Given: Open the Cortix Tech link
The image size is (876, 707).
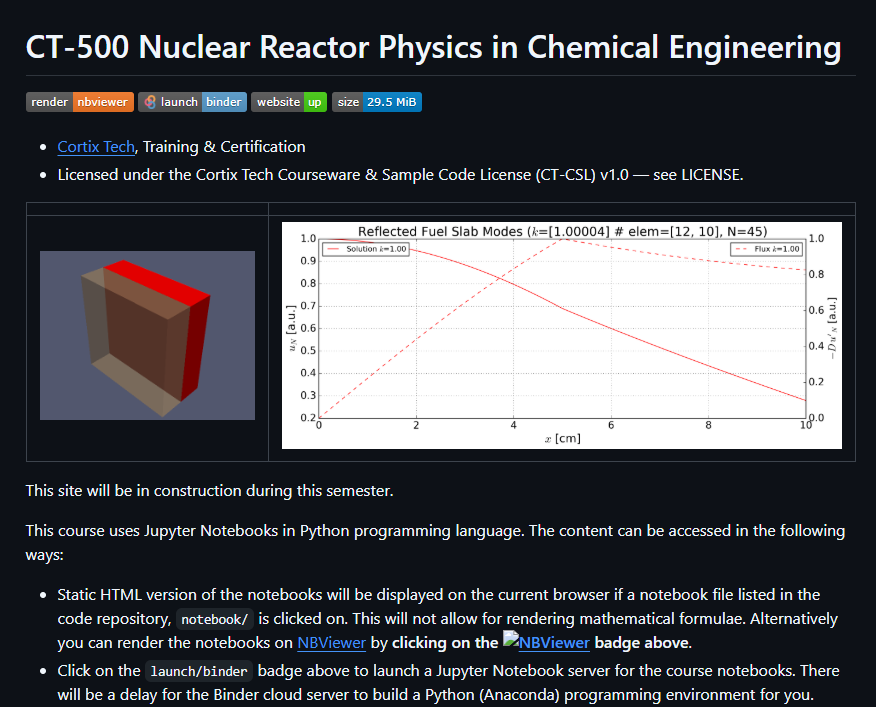Looking at the screenshot, I should [x=95, y=147].
